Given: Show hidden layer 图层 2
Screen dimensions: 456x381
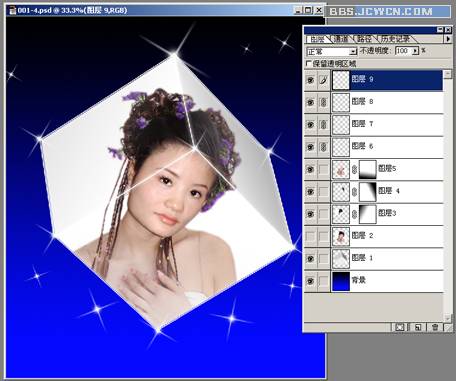Looking at the screenshot, I should [x=311, y=236].
